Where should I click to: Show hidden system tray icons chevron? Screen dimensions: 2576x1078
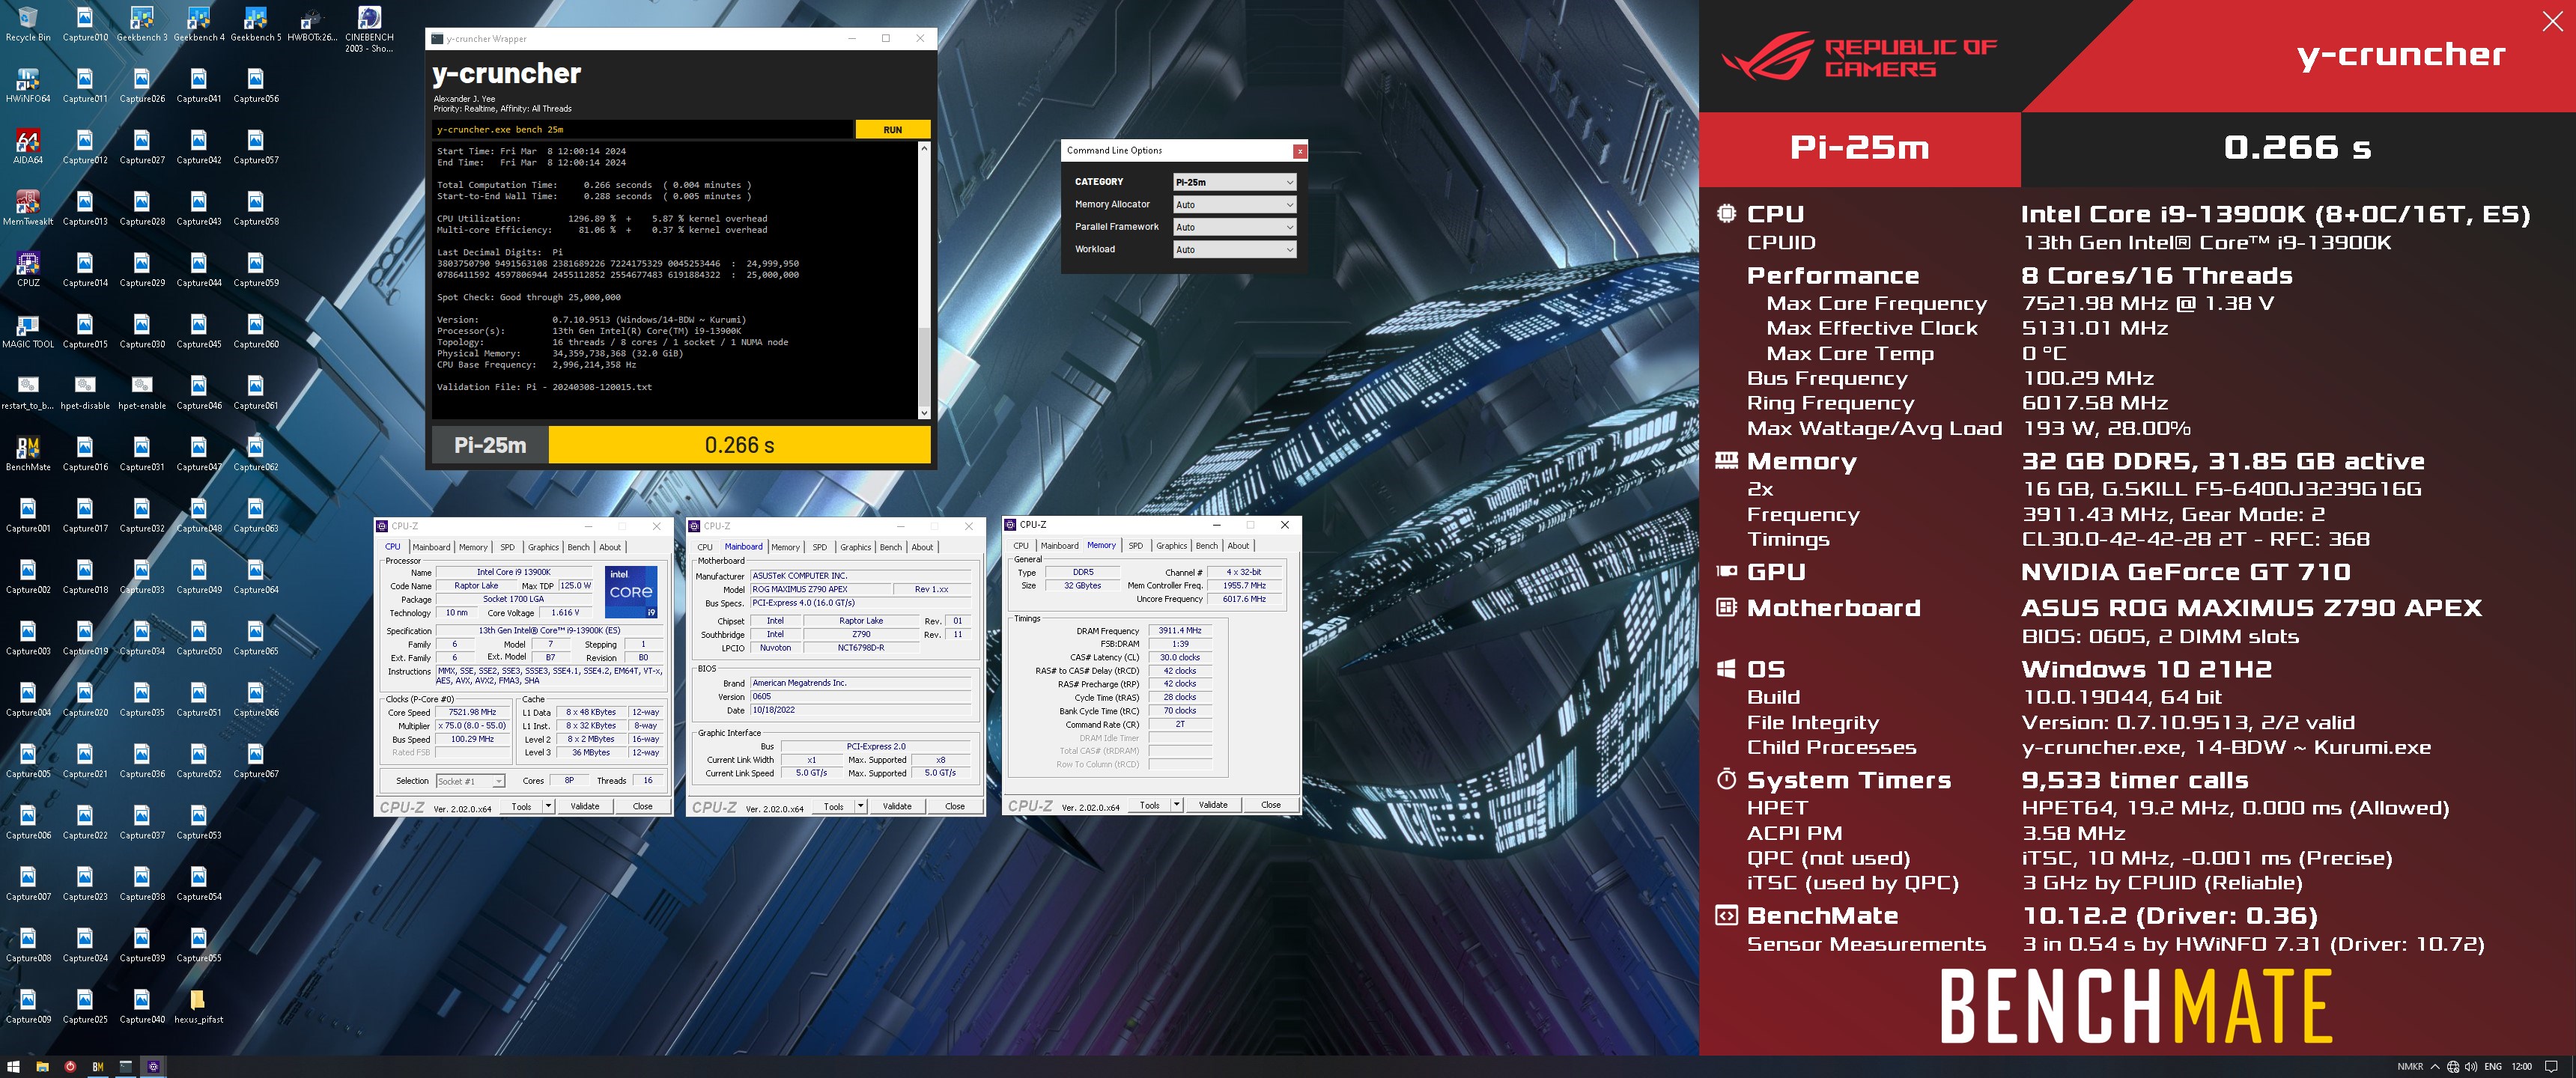[x=2435, y=1066]
